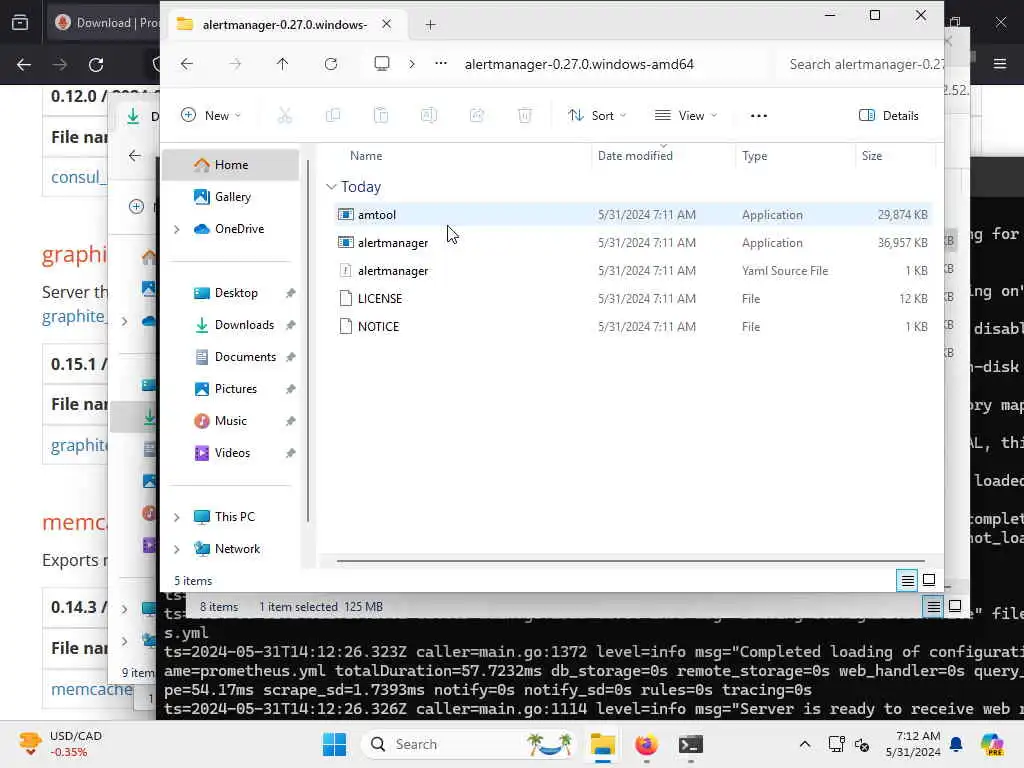Image resolution: width=1024 pixels, height=768 pixels.
Task: Click the Delete trash can icon
Action: 525,116
